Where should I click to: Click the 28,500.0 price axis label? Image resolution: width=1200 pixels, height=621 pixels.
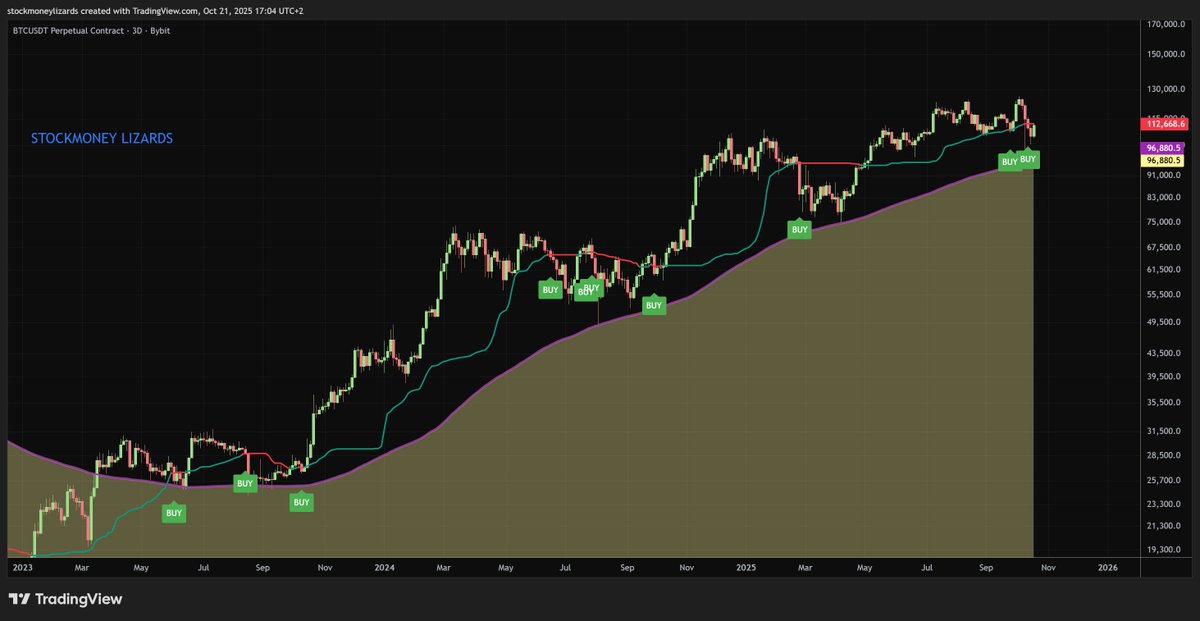click(x=1165, y=455)
